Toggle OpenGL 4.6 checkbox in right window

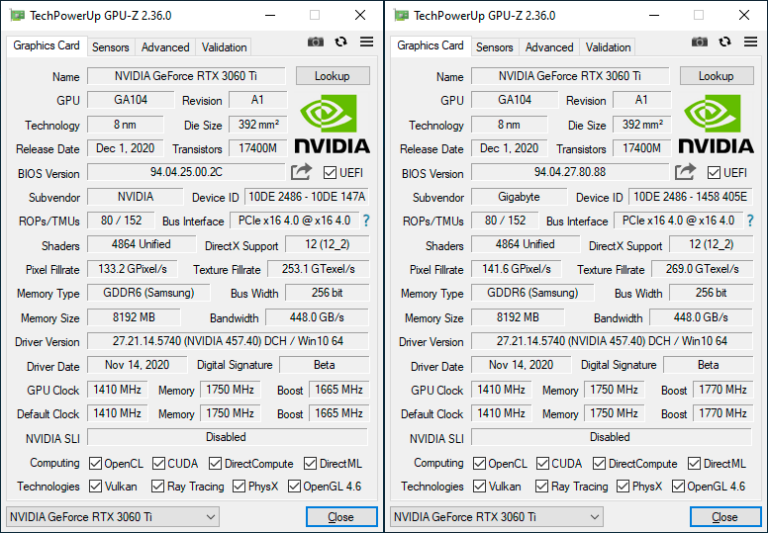[678, 486]
